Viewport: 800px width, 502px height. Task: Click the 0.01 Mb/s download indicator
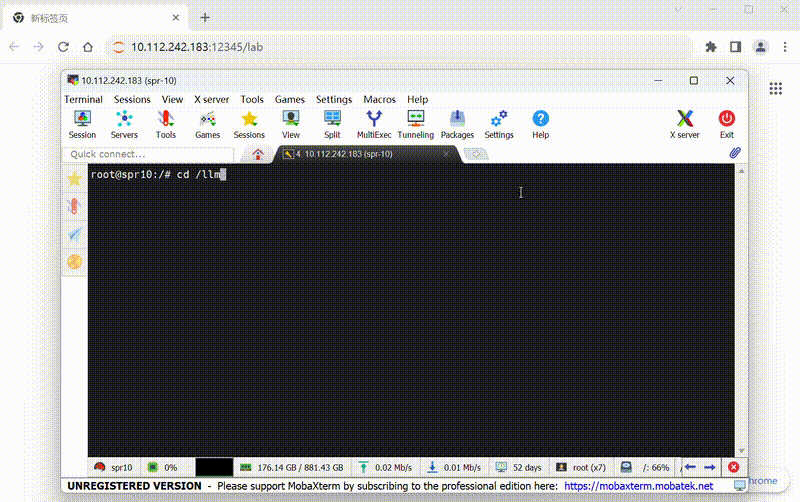pos(455,467)
